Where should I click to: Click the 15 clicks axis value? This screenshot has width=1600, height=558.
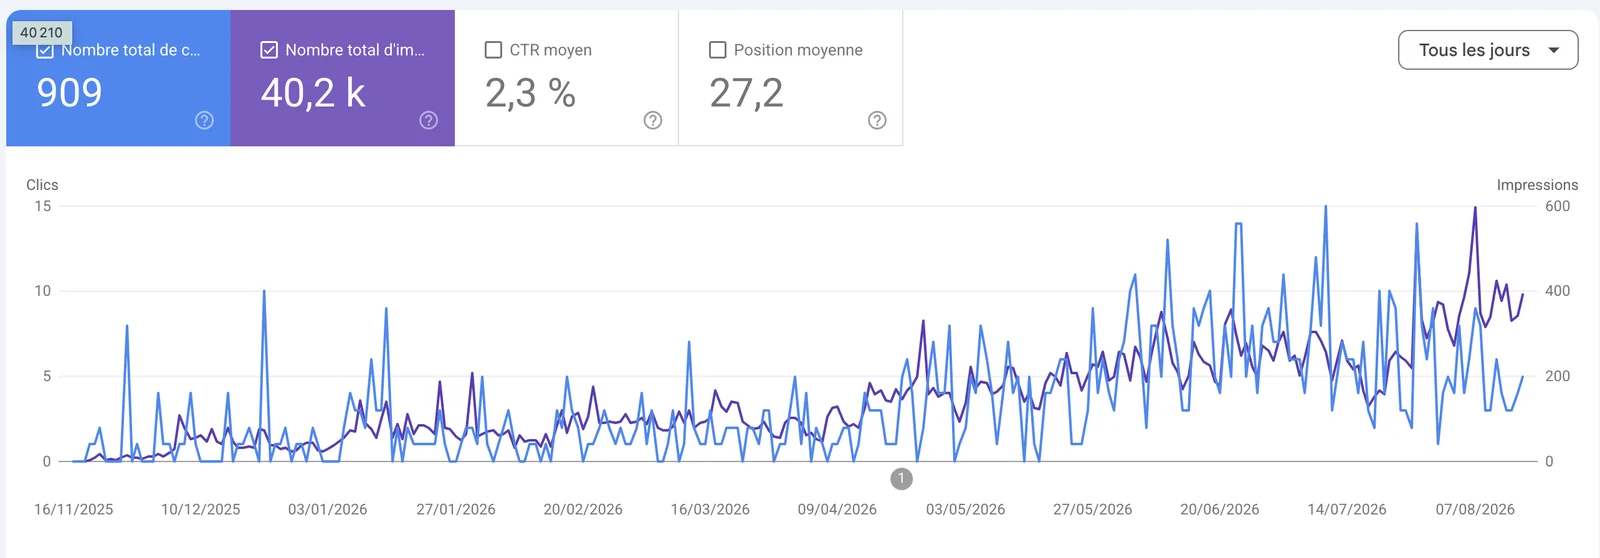[x=43, y=206]
